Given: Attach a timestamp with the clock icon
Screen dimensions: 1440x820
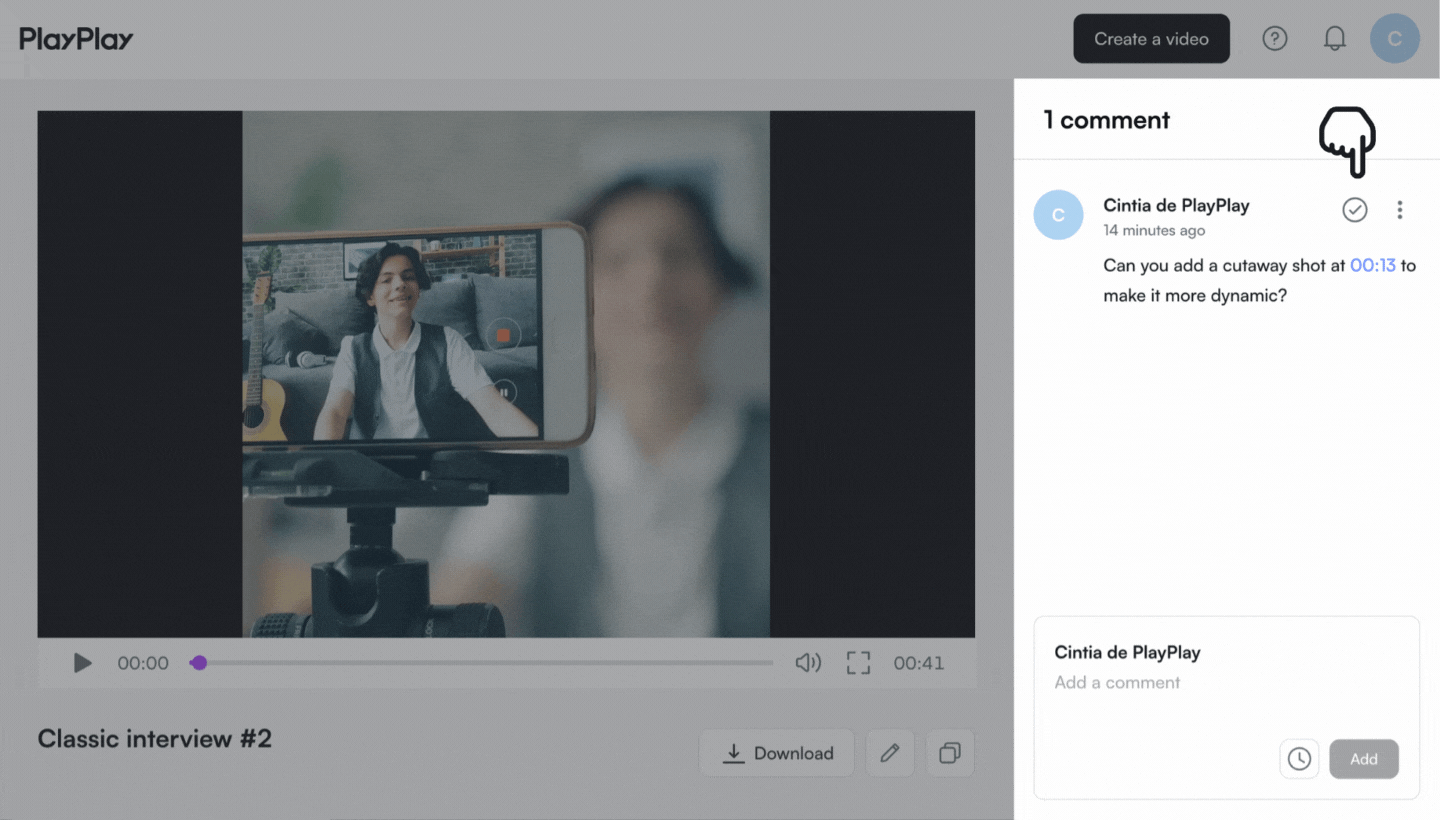Looking at the screenshot, I should point(1298,759).
